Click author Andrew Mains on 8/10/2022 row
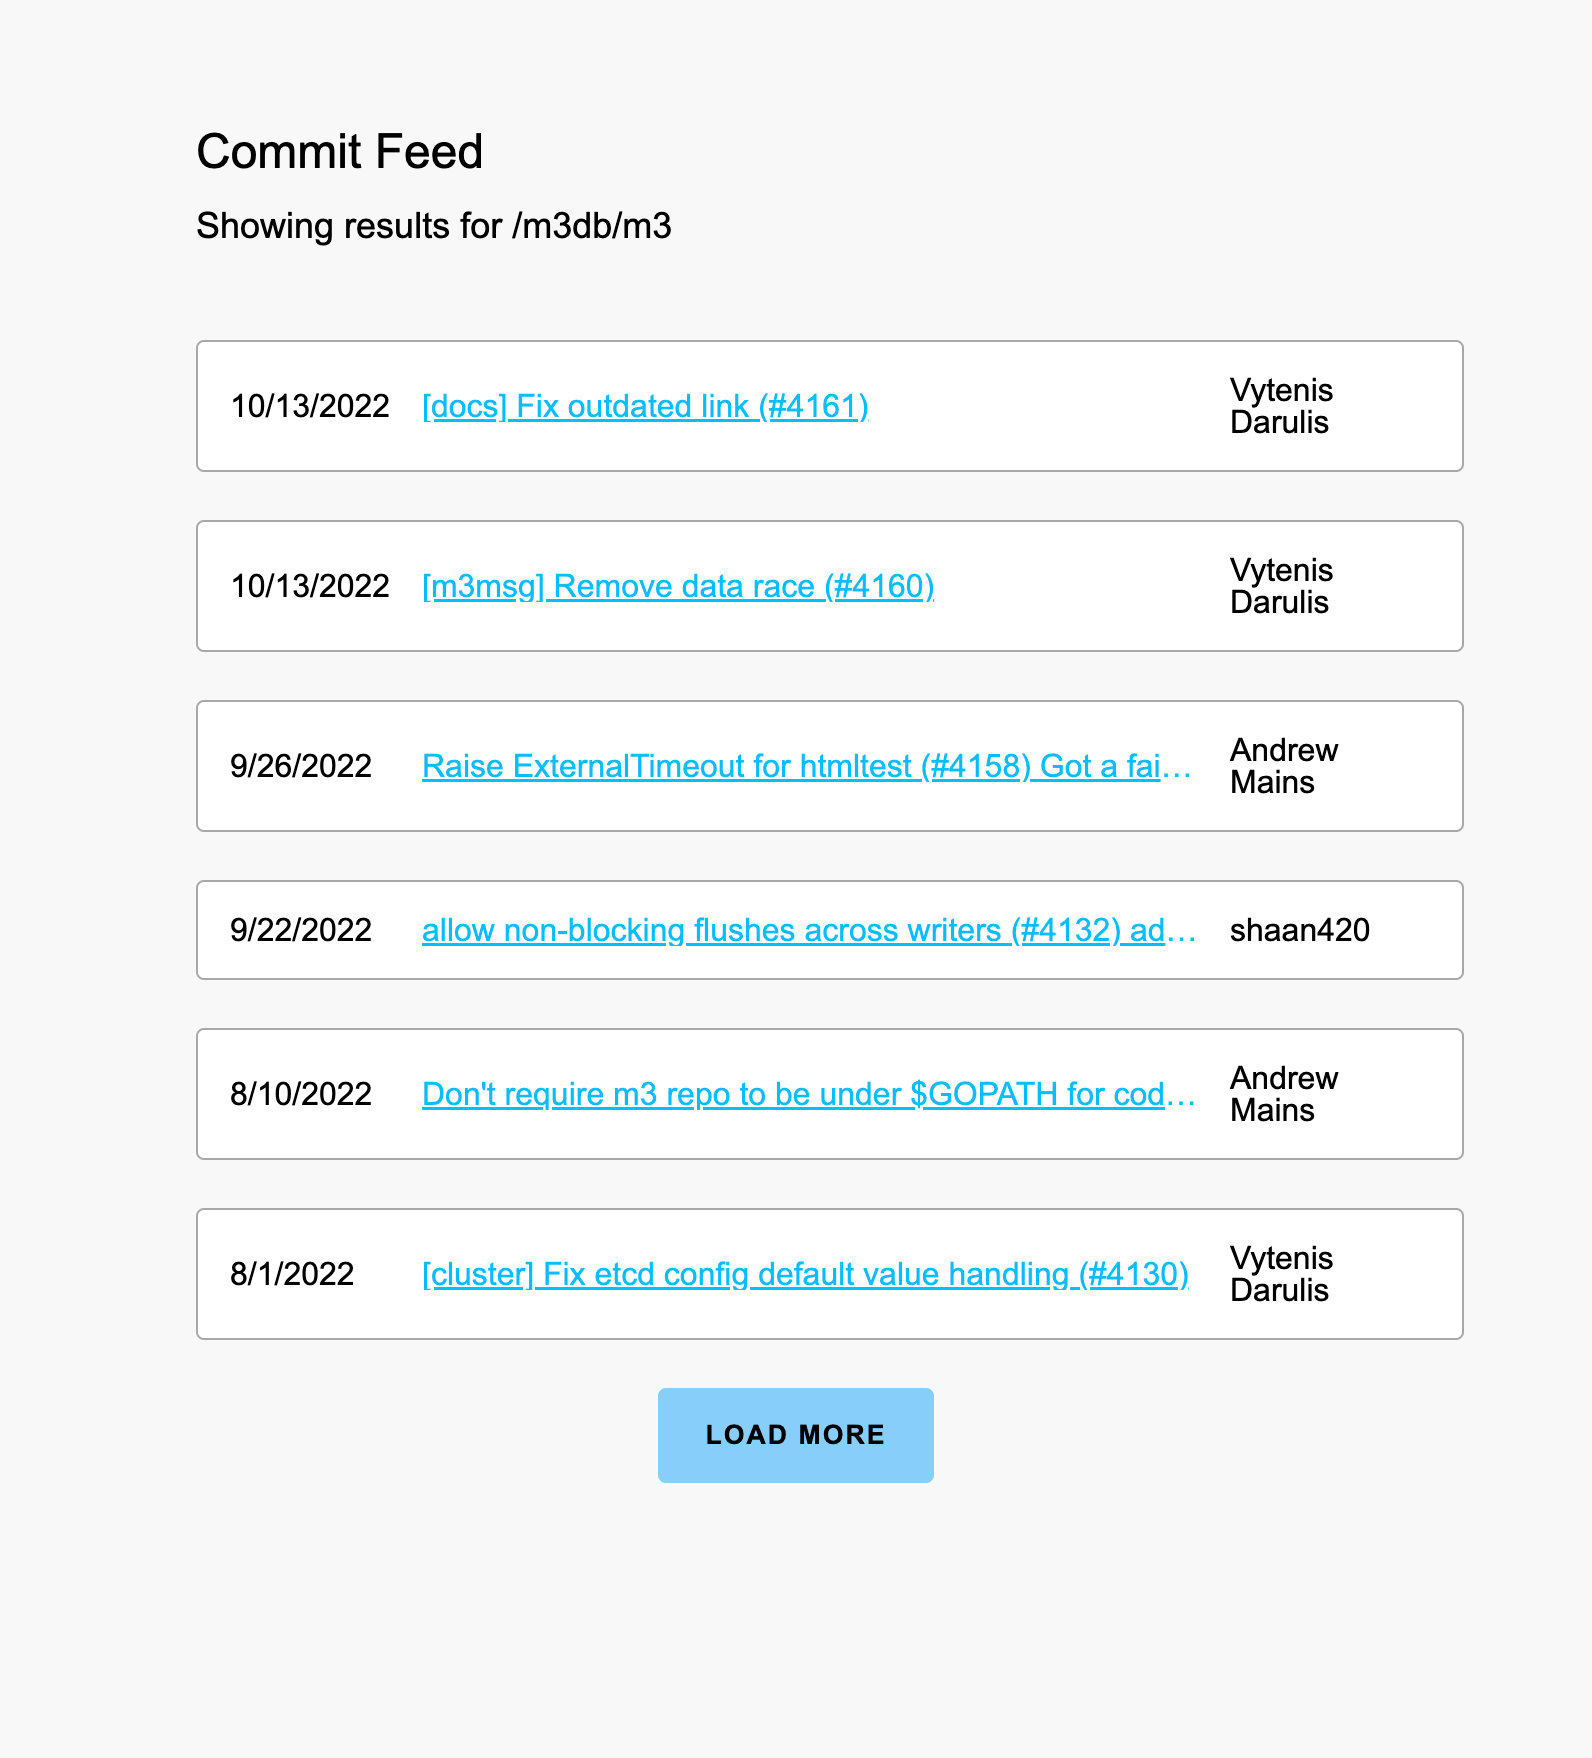Image resolution: width=1592 pixels, height=1758 pixels. [x=1284, y=1094]
